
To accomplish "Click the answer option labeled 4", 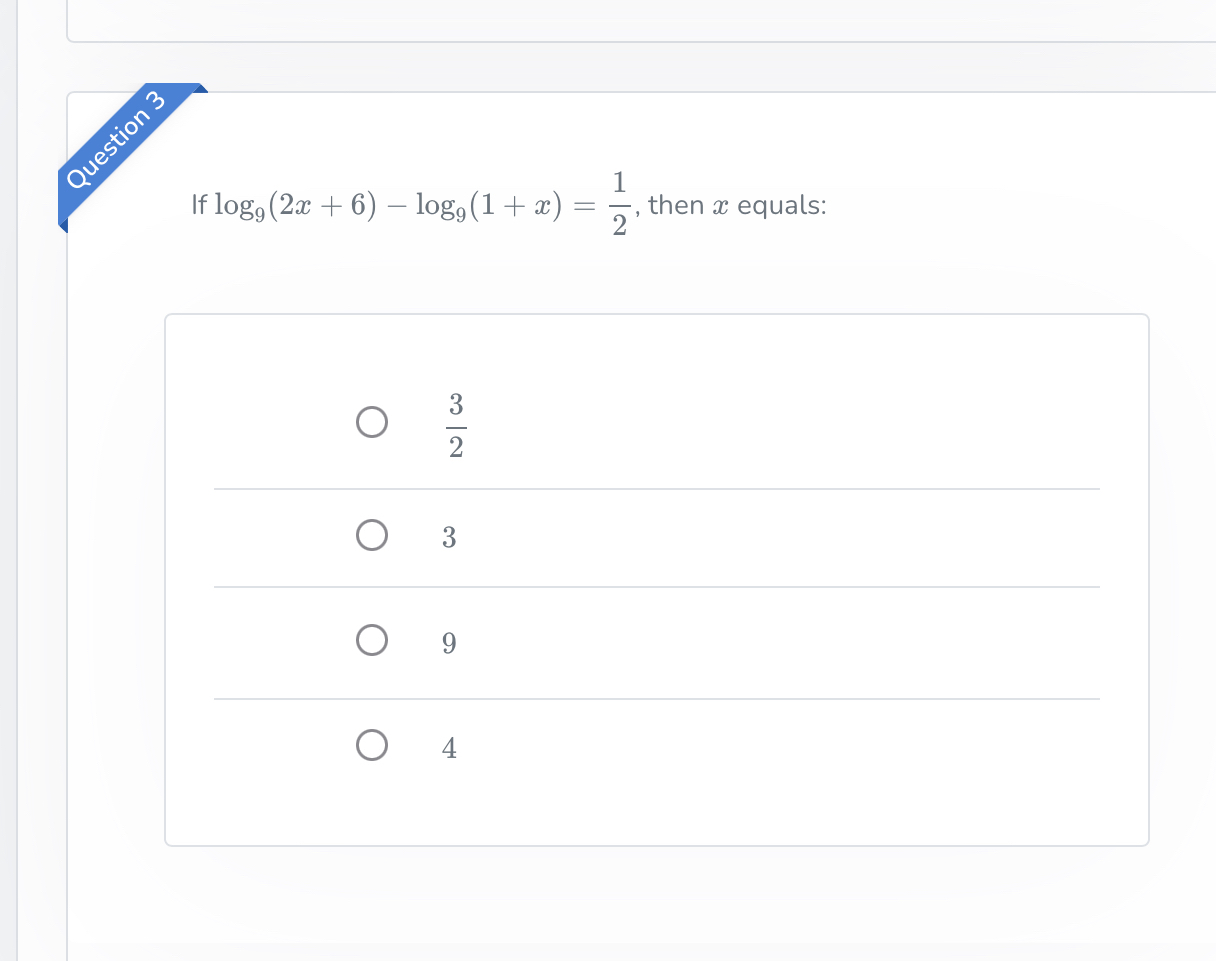I will [449, 746].
